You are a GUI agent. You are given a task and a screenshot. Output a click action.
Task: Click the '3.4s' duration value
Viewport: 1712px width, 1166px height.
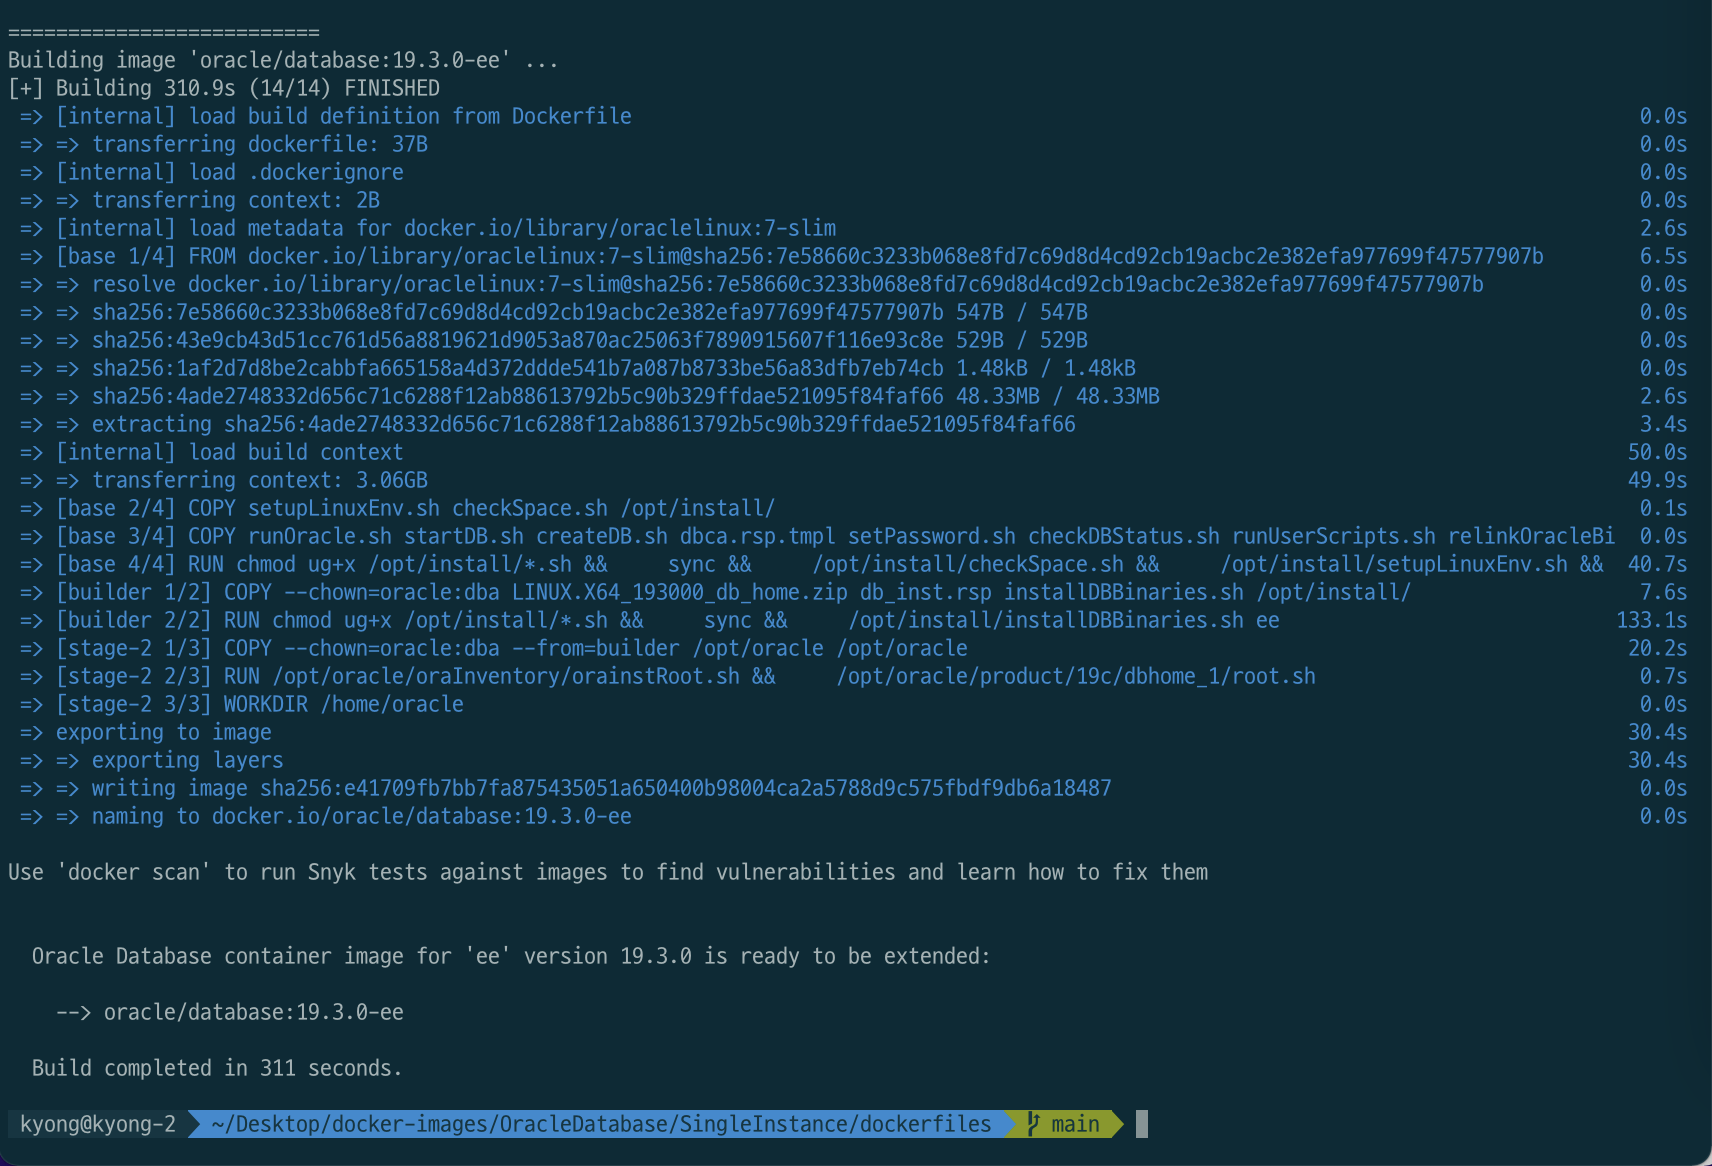click(1664, 424)
